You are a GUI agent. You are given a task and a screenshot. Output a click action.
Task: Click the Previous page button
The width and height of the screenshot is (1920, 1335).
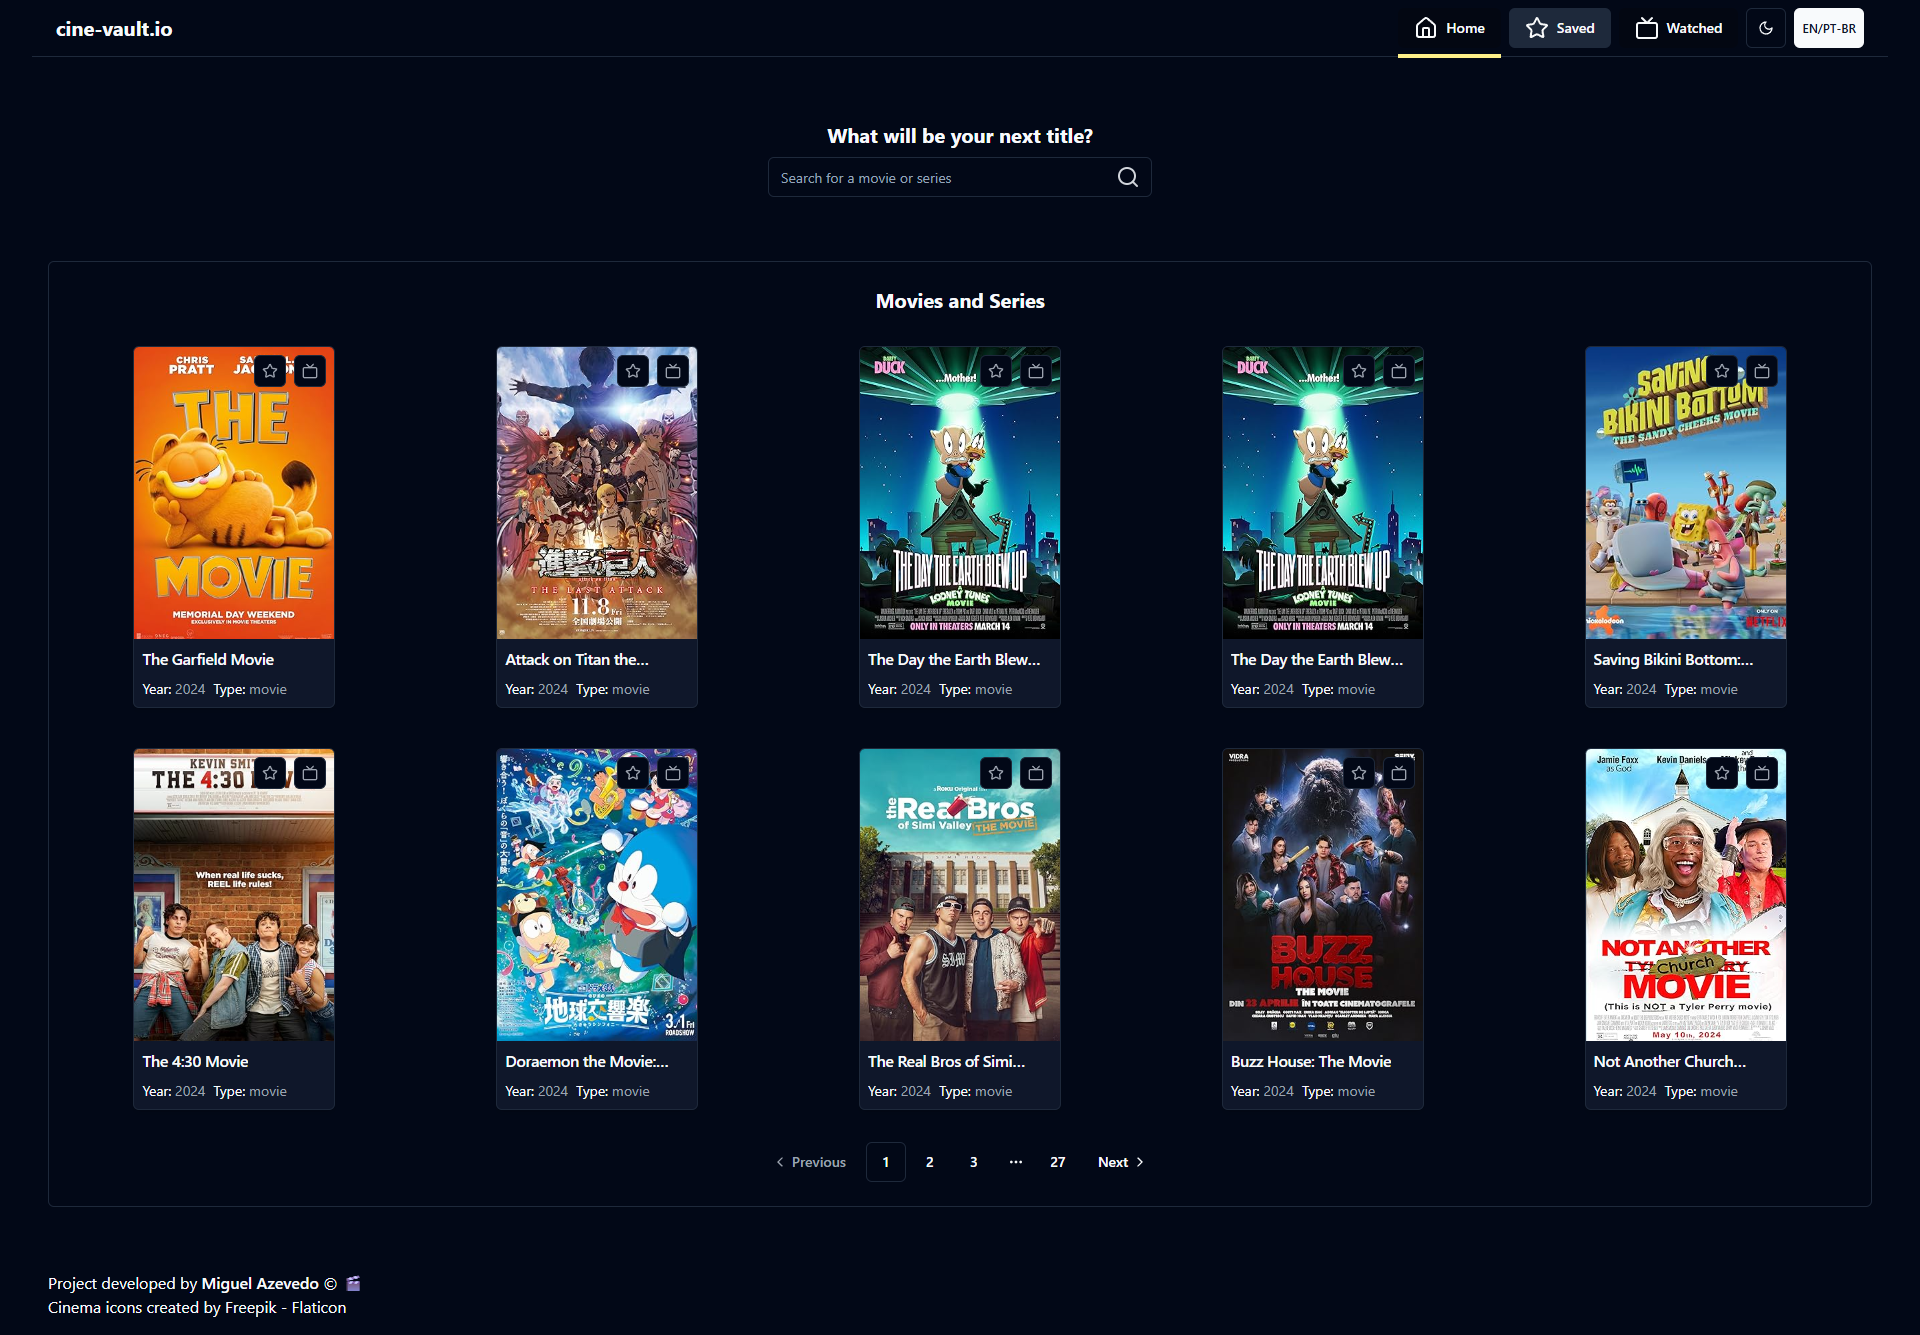click(811, 1162)
